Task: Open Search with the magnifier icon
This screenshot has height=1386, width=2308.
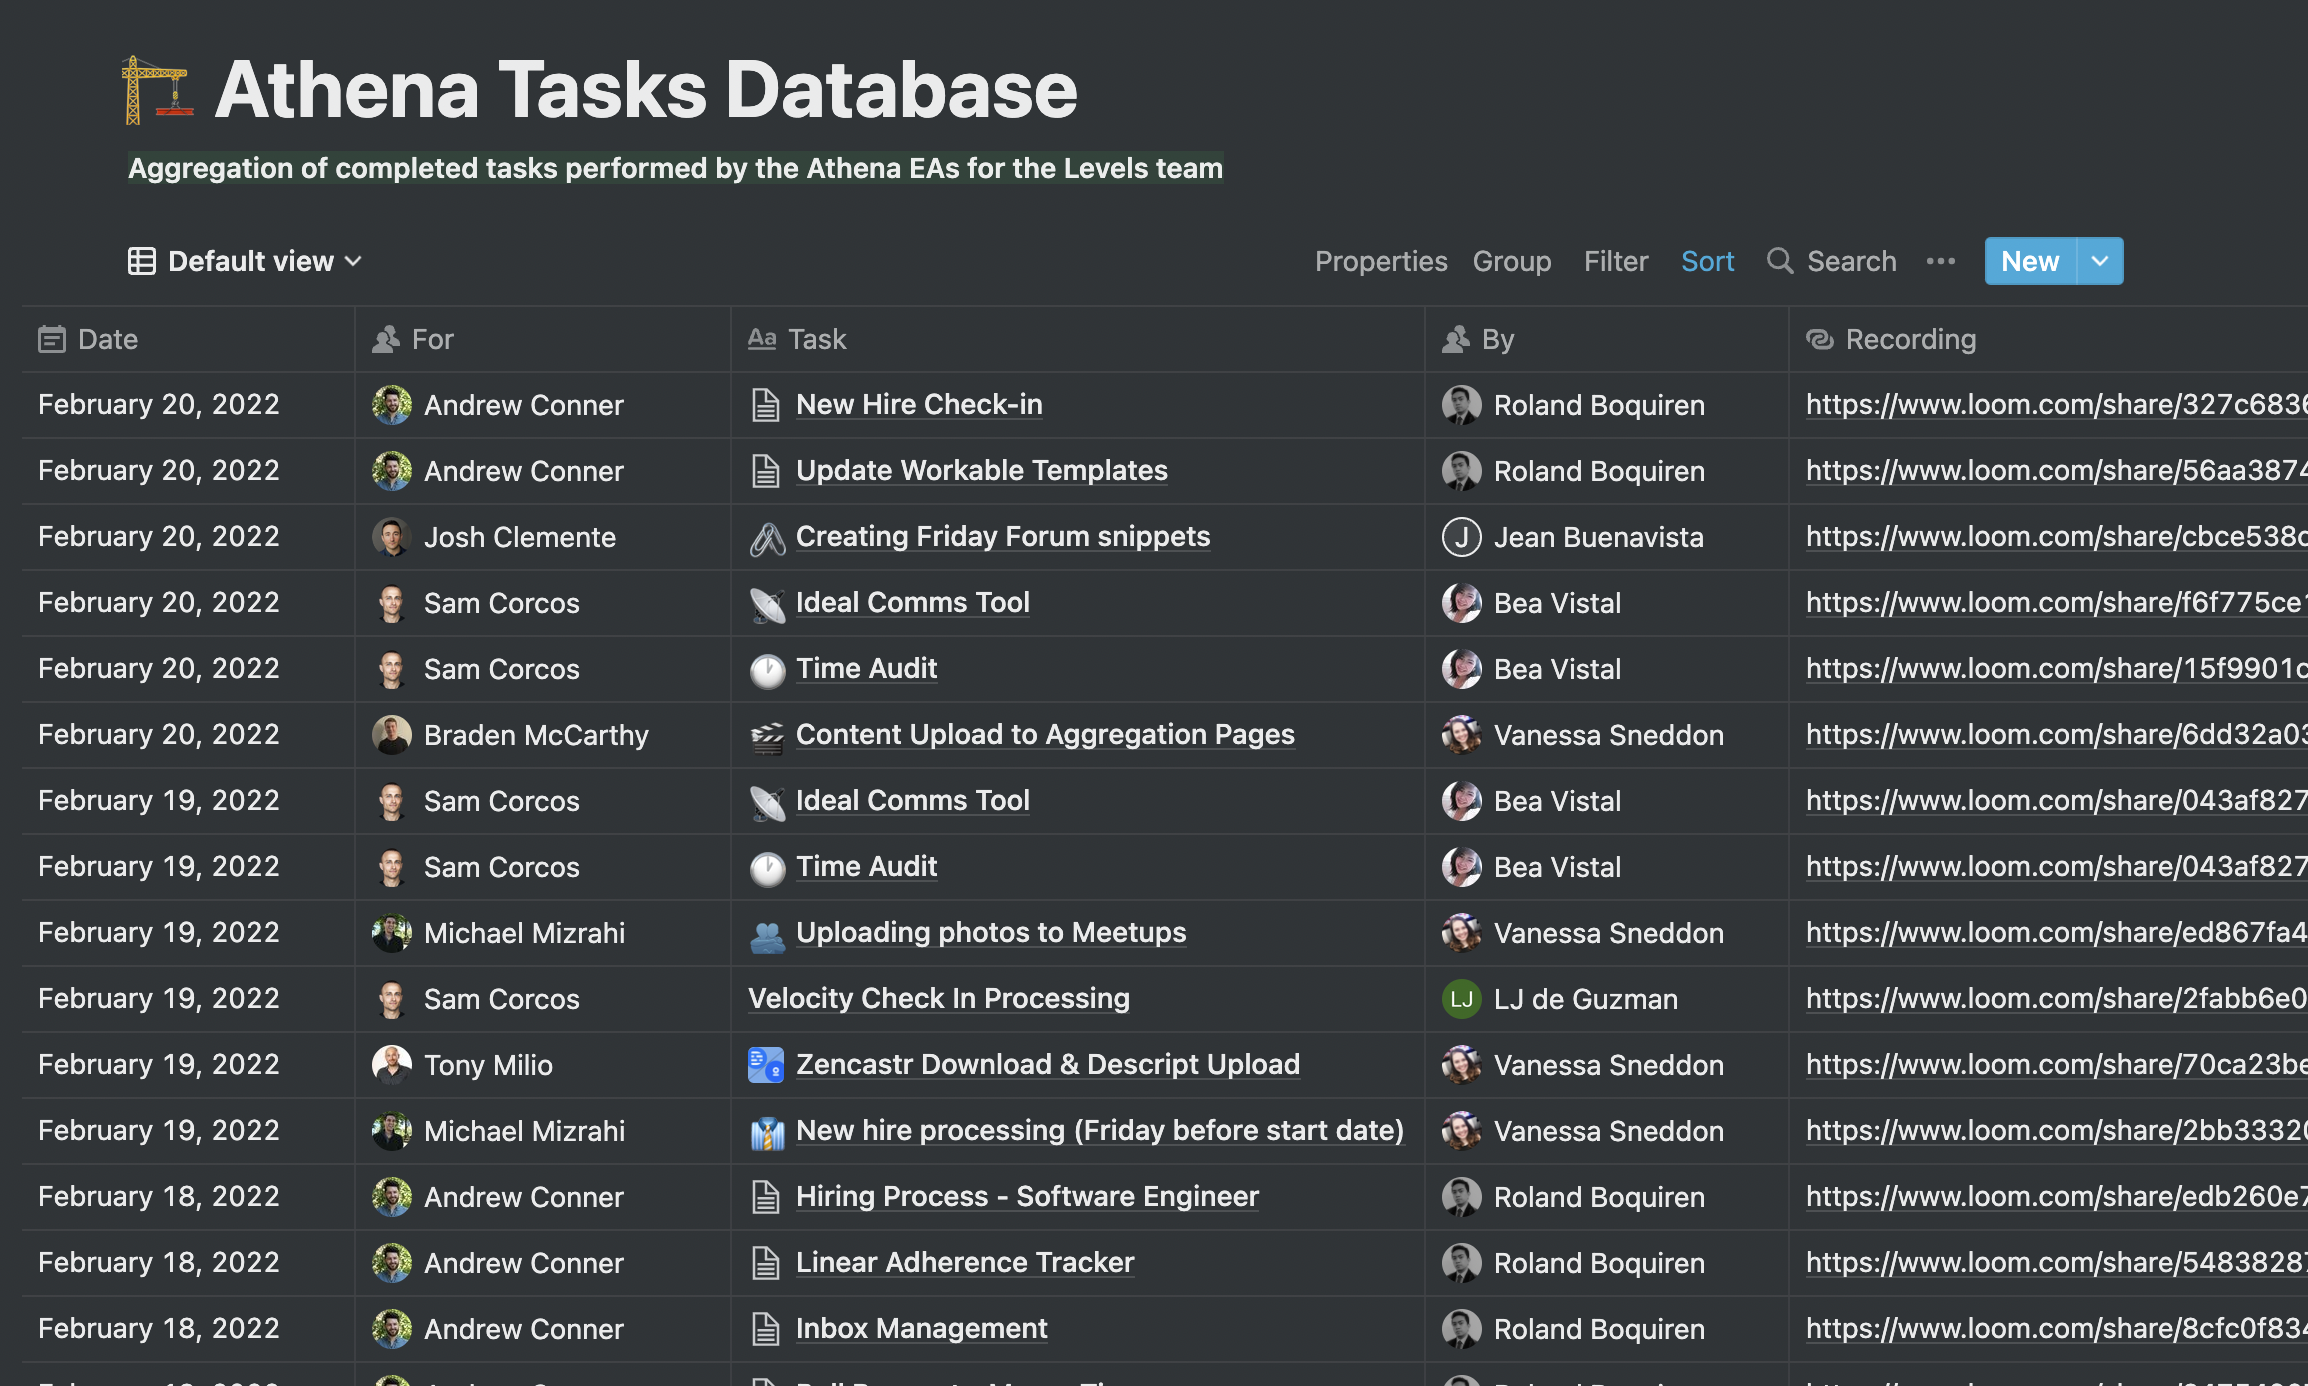Action: pyautogui.click(x=1780, y=261)
